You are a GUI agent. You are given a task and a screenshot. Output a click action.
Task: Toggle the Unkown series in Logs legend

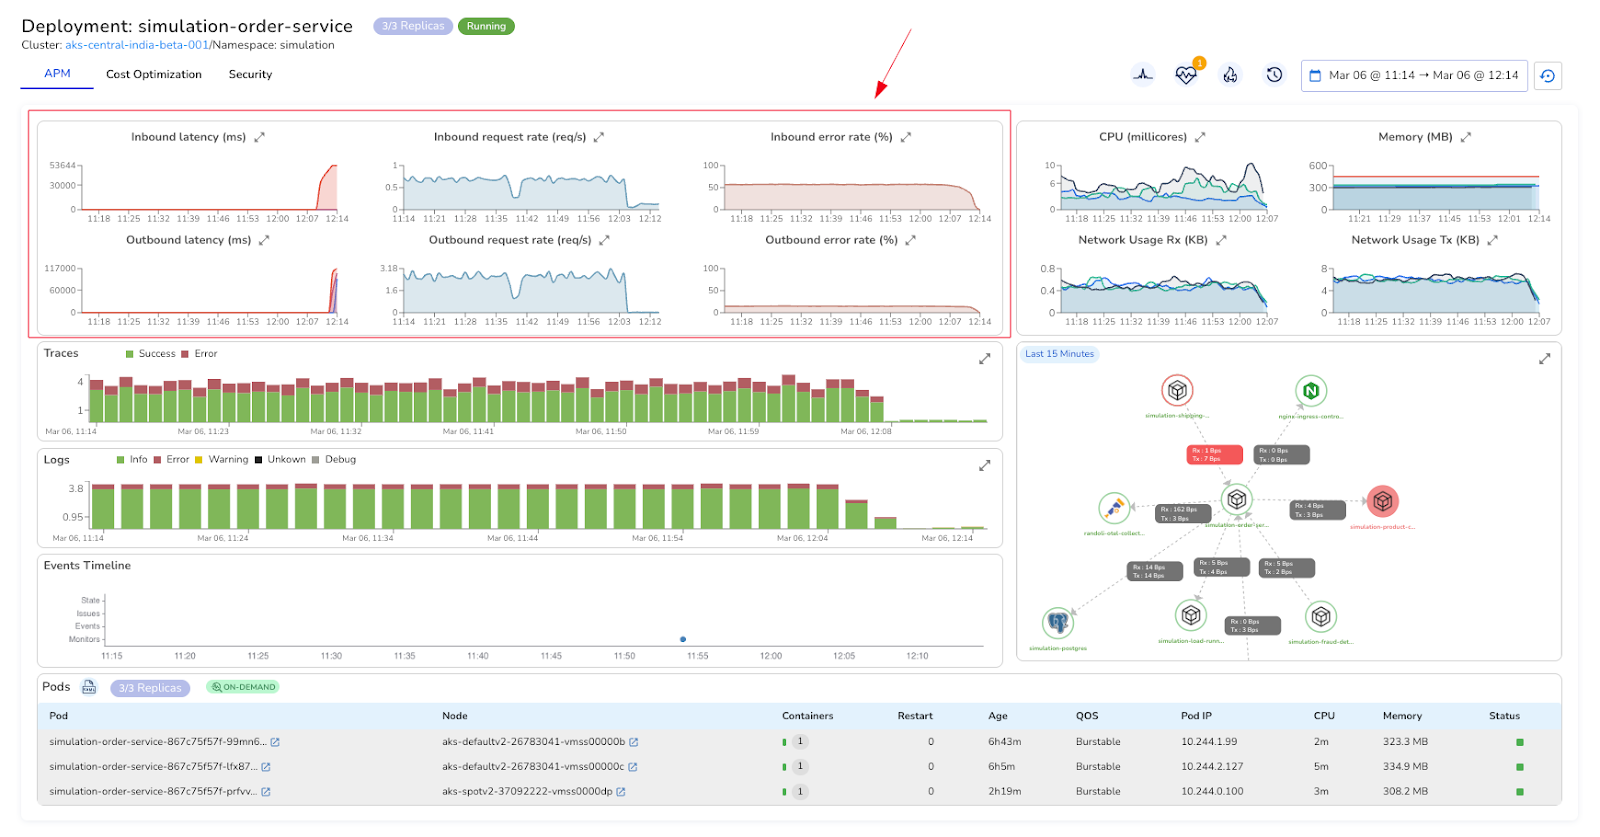coord(280,460)
